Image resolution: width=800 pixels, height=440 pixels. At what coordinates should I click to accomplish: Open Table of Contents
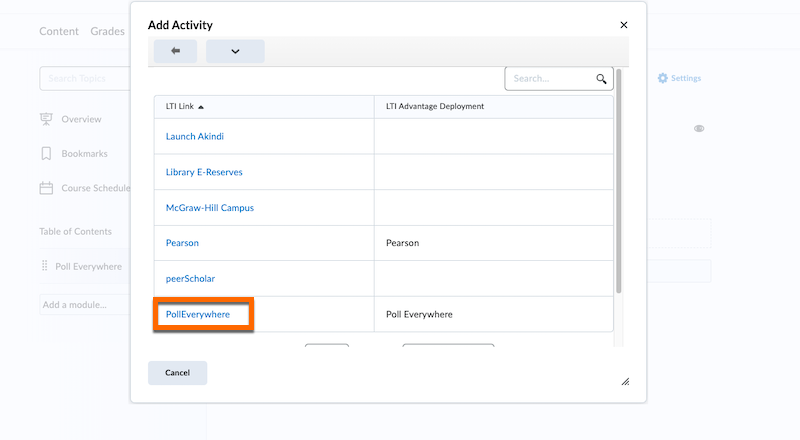[x=75, y=232]
